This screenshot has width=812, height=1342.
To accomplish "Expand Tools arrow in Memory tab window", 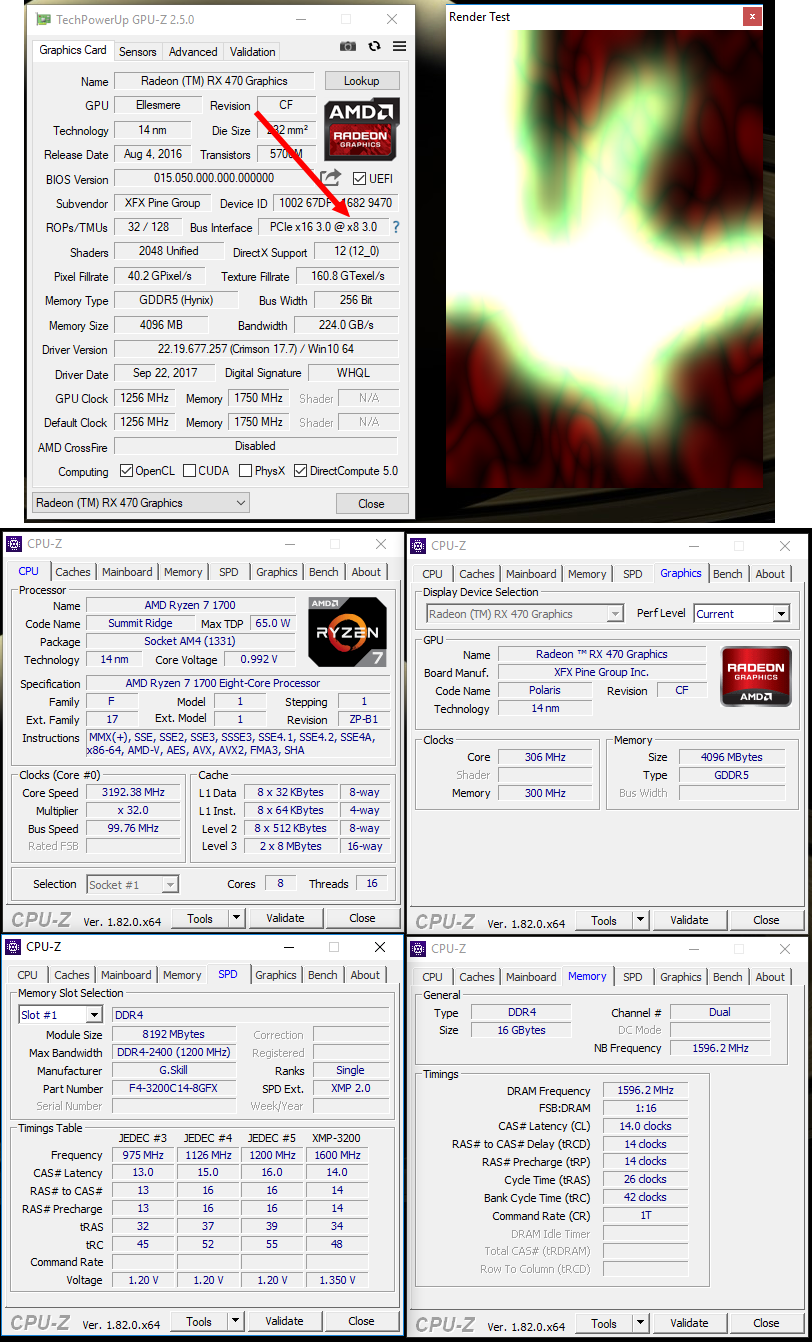I will pyautogui.click(x=641, y=1323).
